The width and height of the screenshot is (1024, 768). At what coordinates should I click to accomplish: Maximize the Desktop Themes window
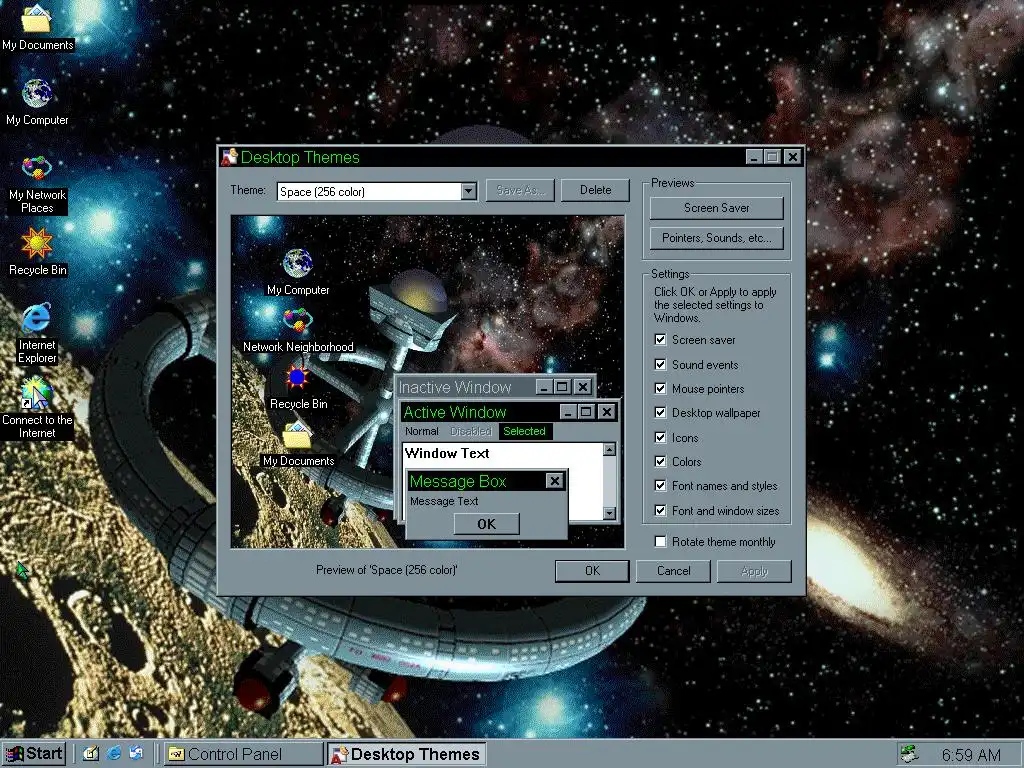[773, 157]
